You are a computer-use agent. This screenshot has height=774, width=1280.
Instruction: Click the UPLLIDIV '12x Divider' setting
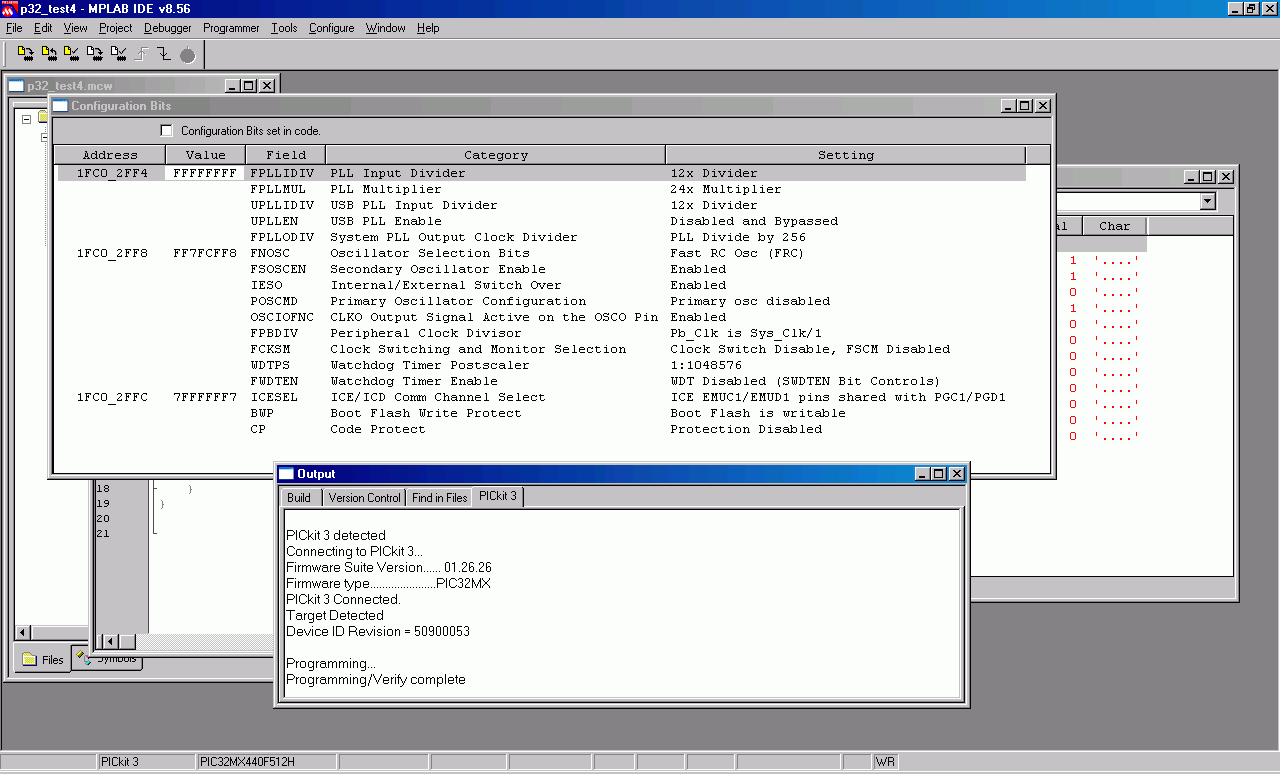tap(714, 205)
